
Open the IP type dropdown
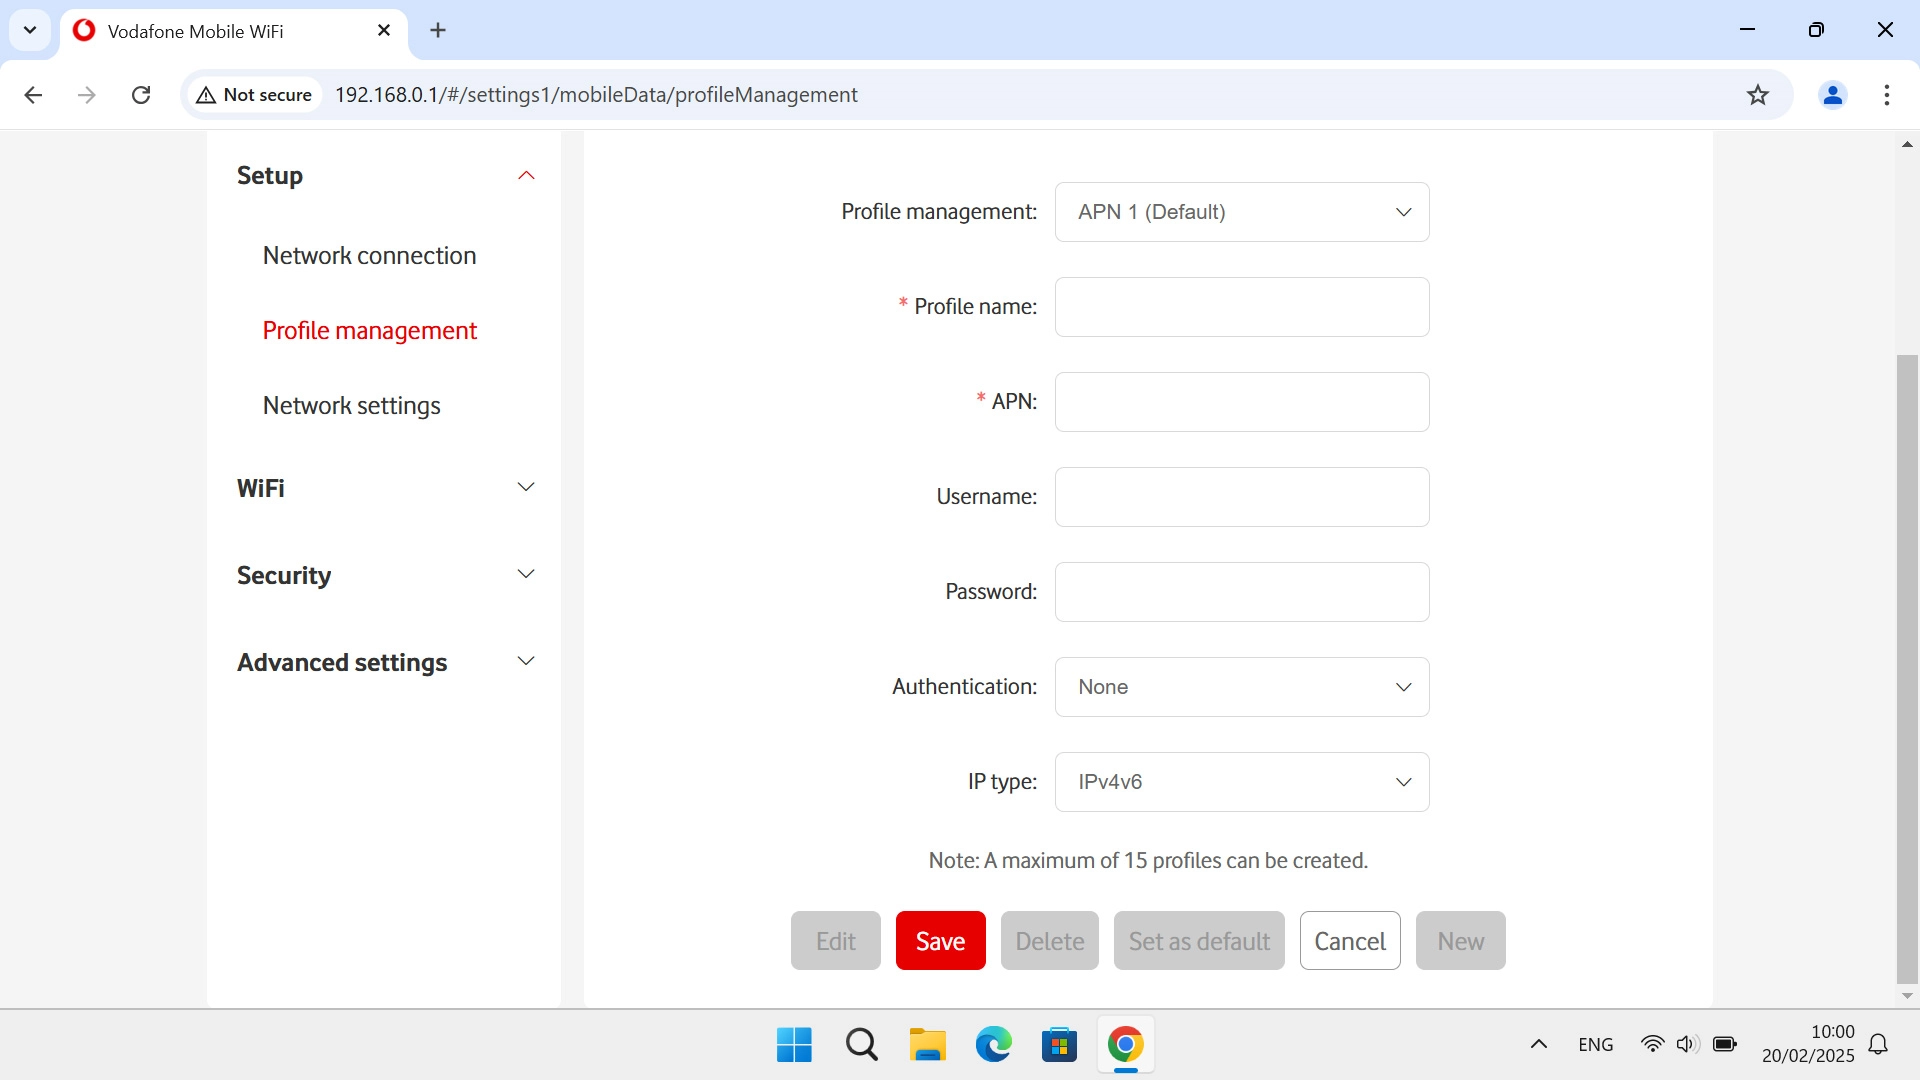click(1241, 782)
